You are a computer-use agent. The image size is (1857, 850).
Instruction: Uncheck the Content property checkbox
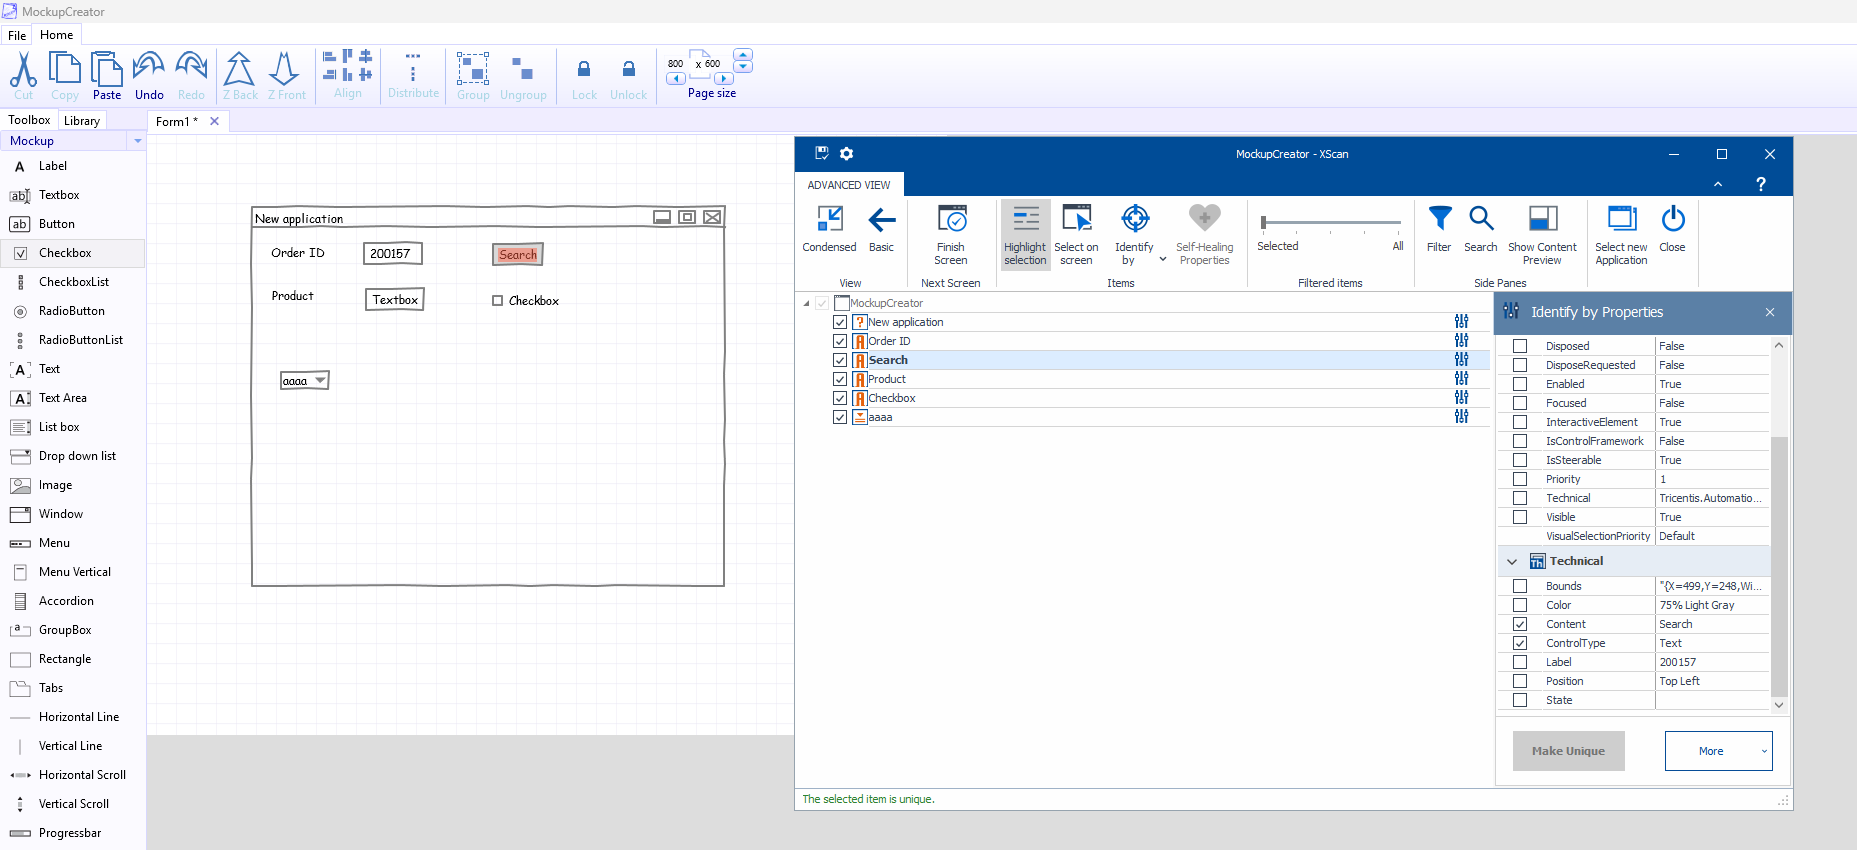pos(1520,624)
